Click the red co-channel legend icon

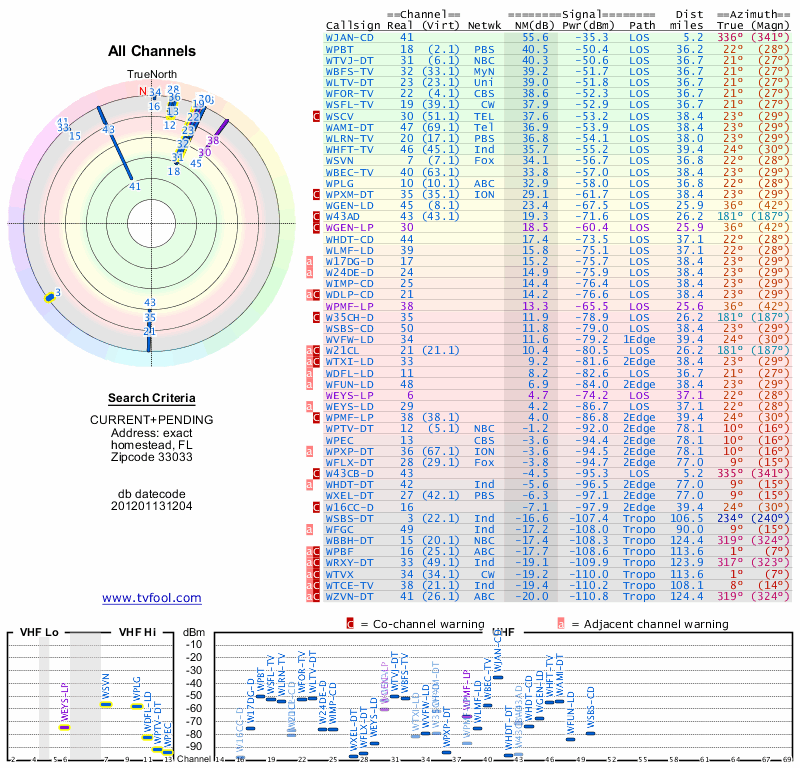click(350, 624)
